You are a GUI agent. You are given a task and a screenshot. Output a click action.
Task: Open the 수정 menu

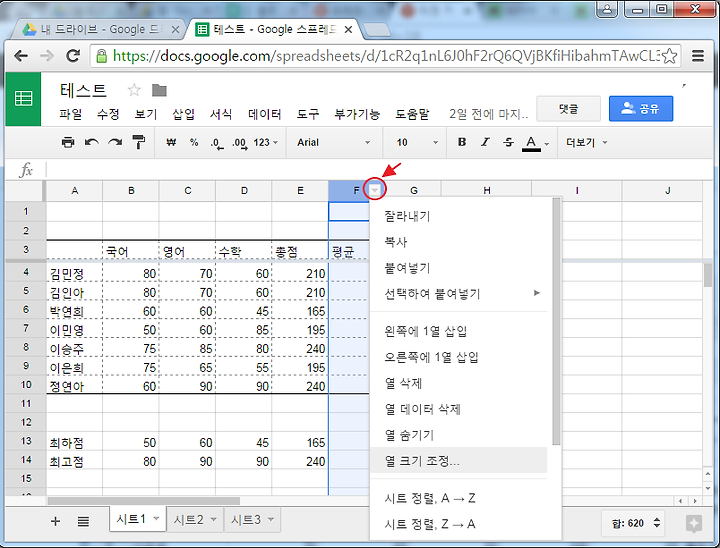point(108,114)
